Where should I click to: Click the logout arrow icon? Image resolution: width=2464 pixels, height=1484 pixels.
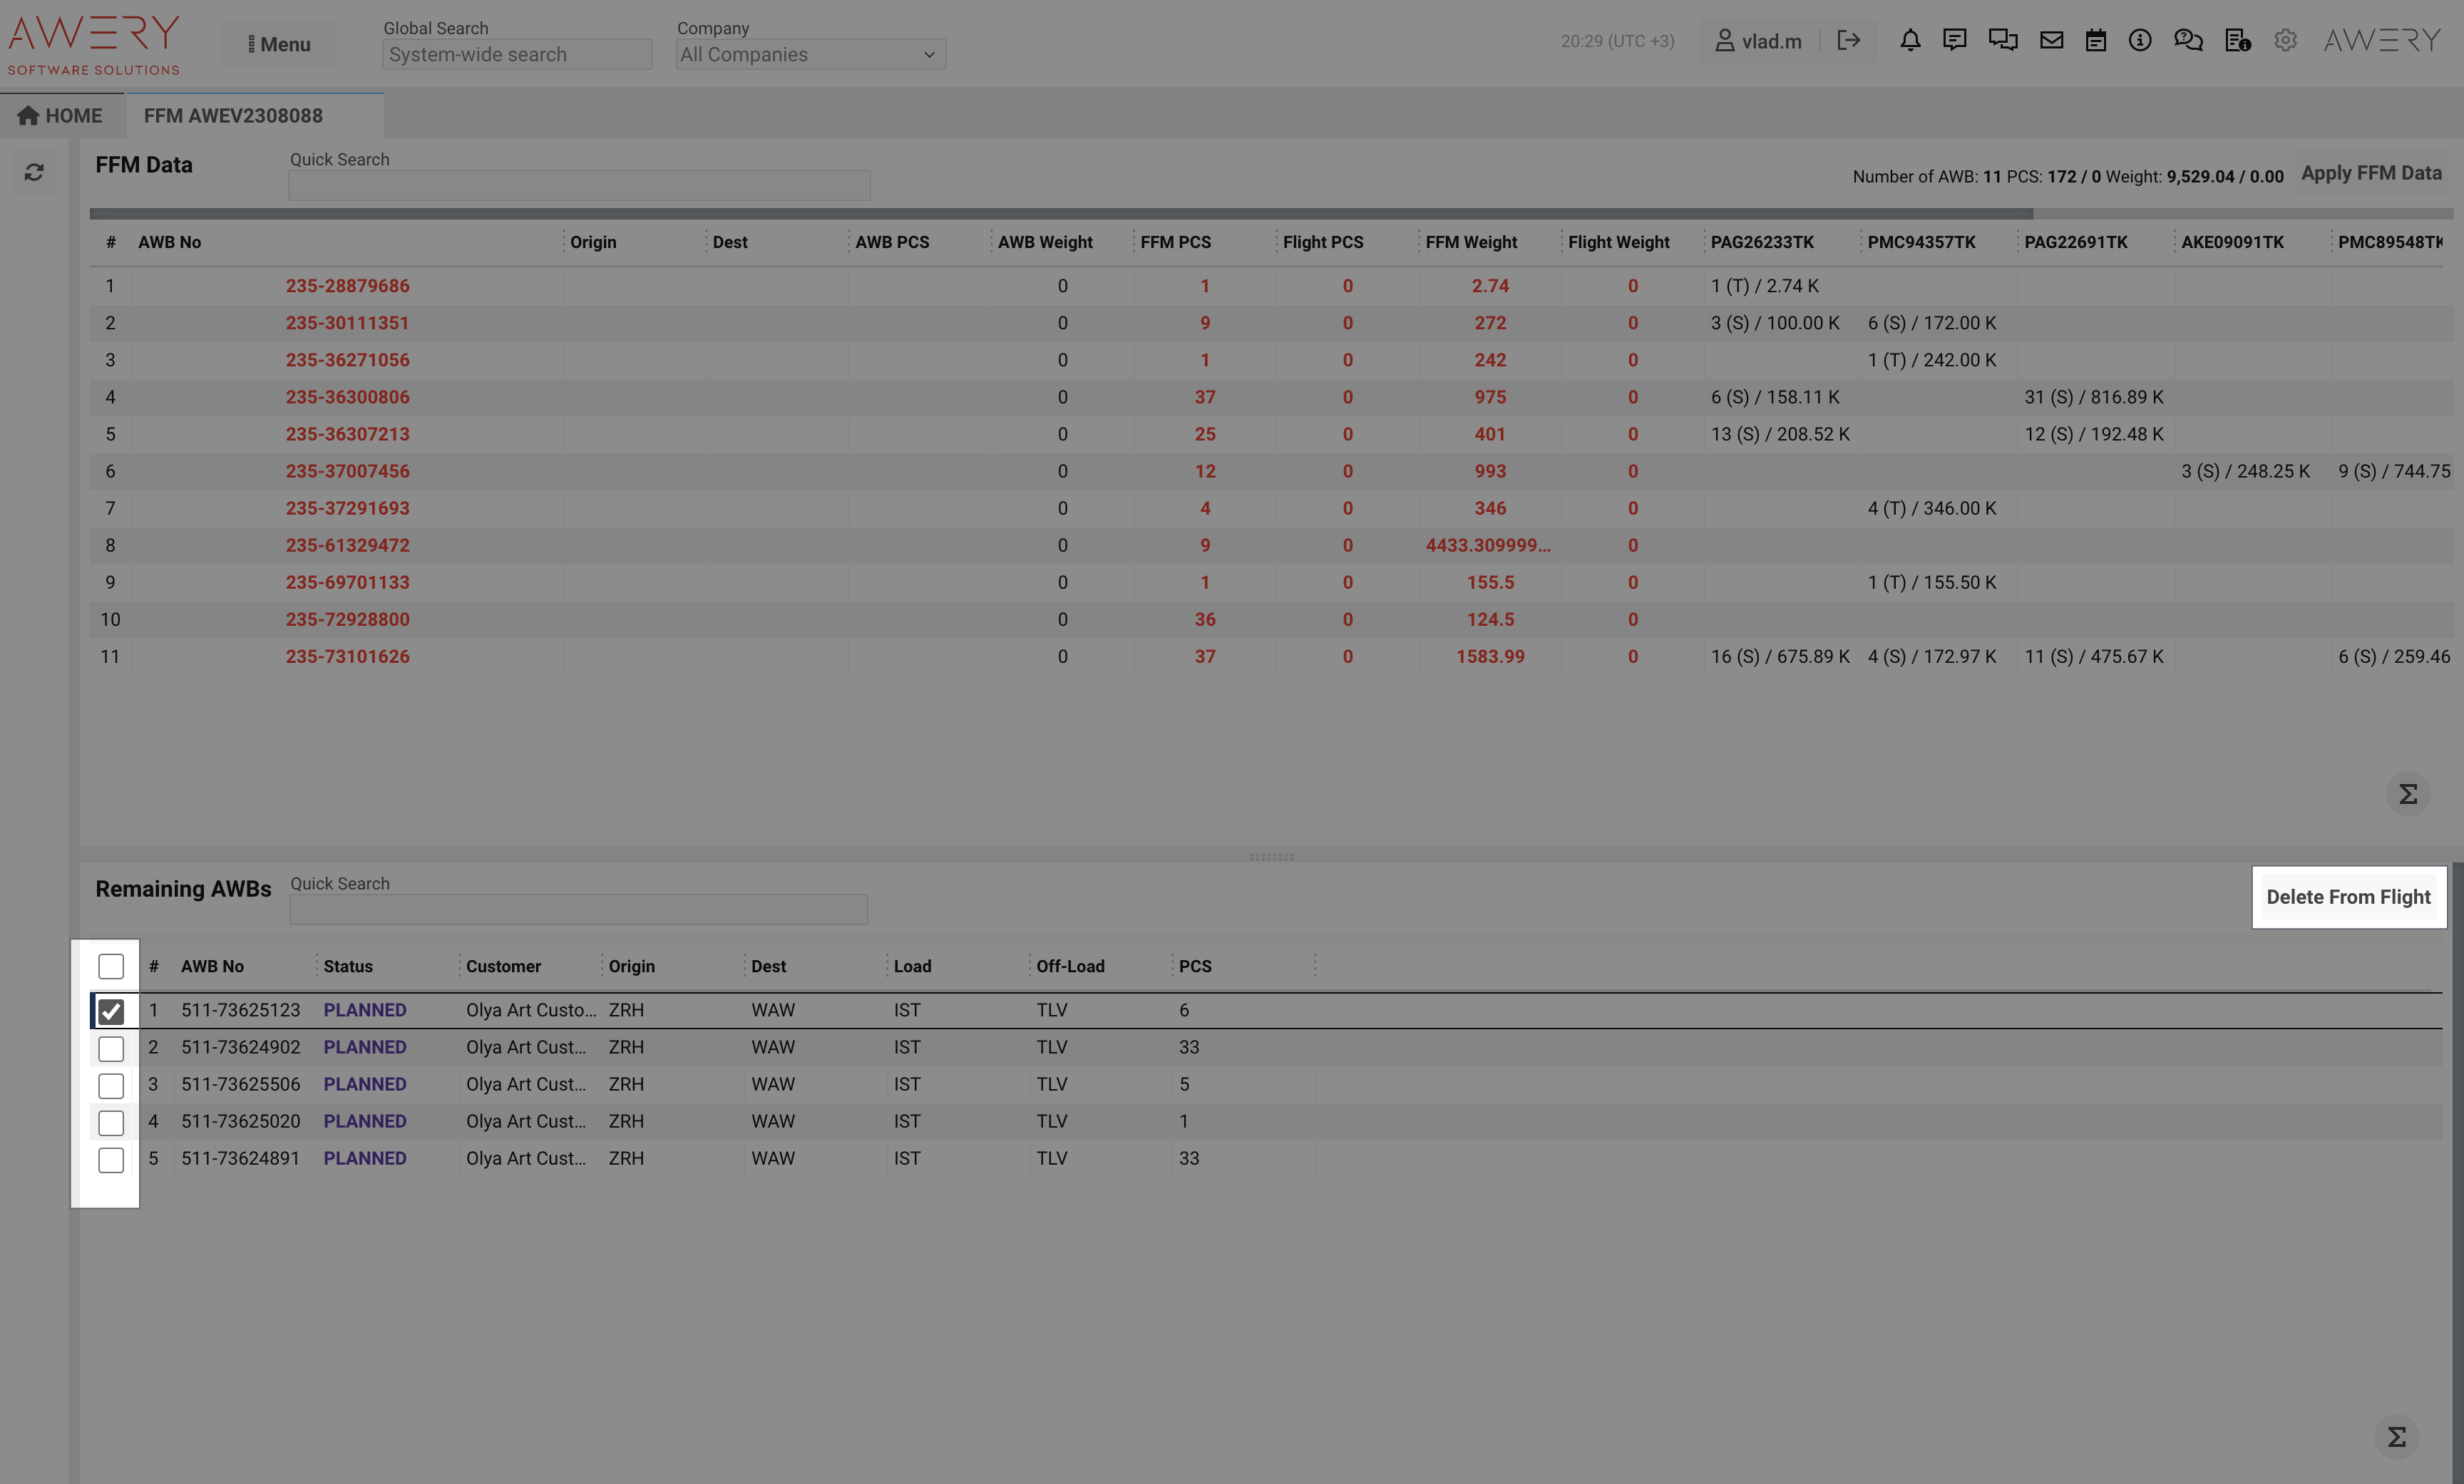click(x=1849, y=41)
